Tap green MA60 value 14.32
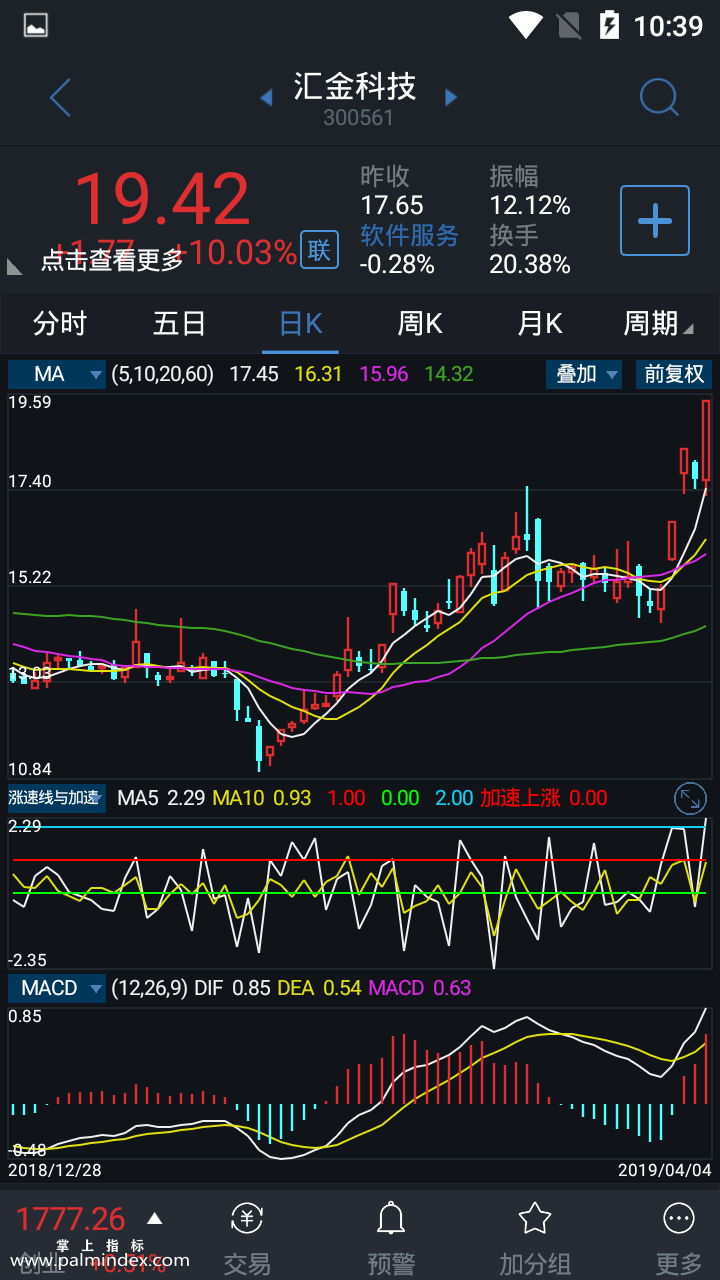 (449, 374)
